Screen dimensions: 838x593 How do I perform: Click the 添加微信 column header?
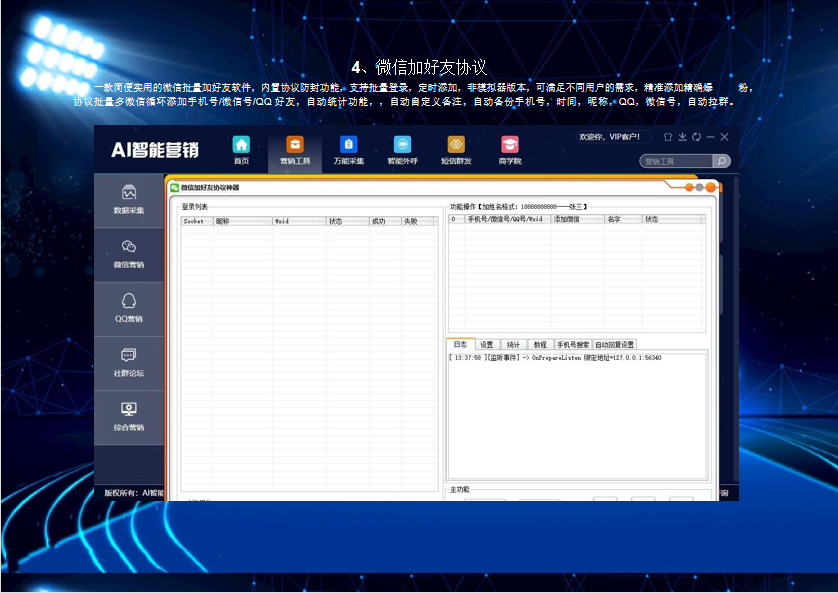(x=578, y=219)
